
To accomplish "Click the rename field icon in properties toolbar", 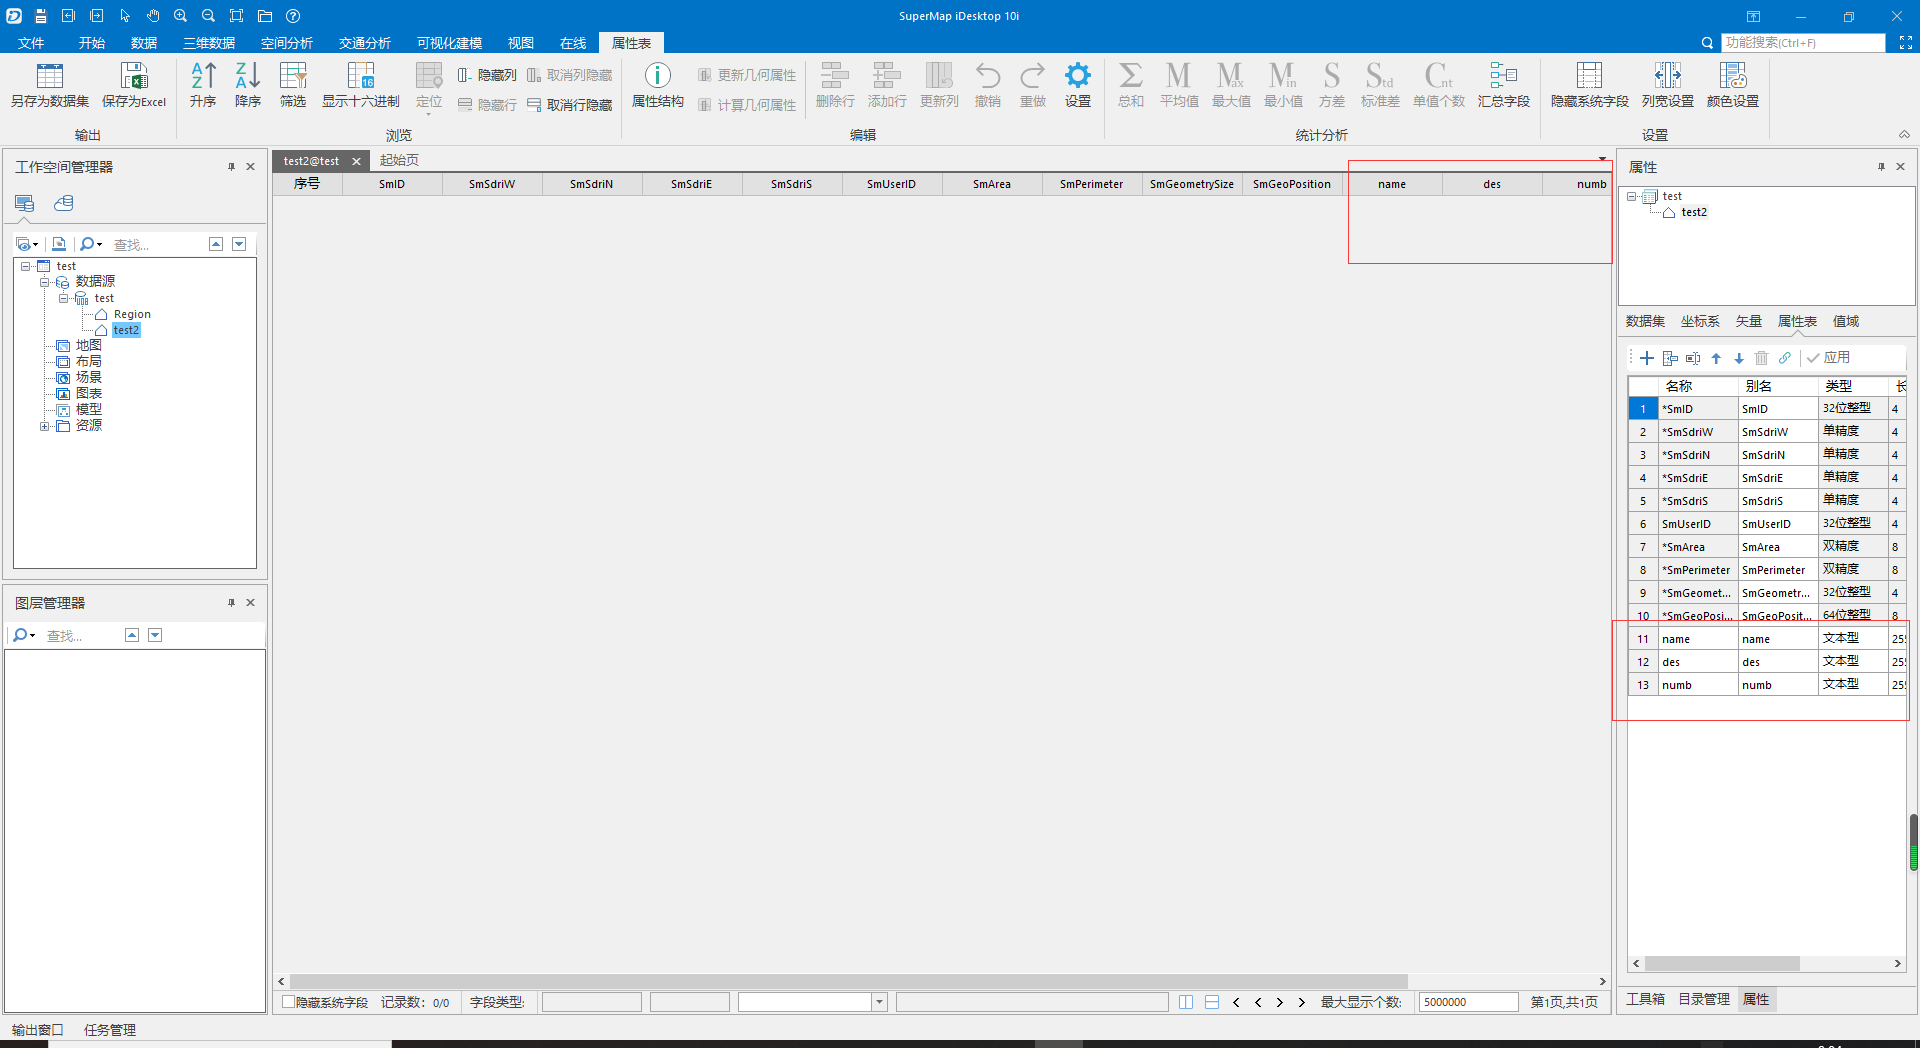I will pos(1693,358).
